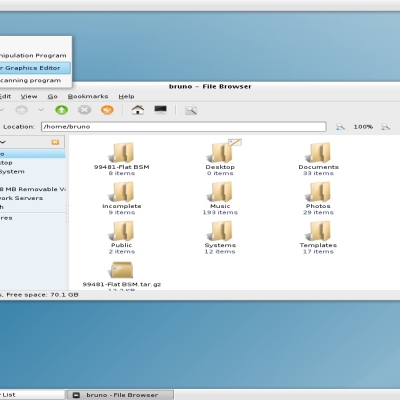Click the 33 items label under Documents
This screenshot has height=400, width=400.
coord(318,173)
